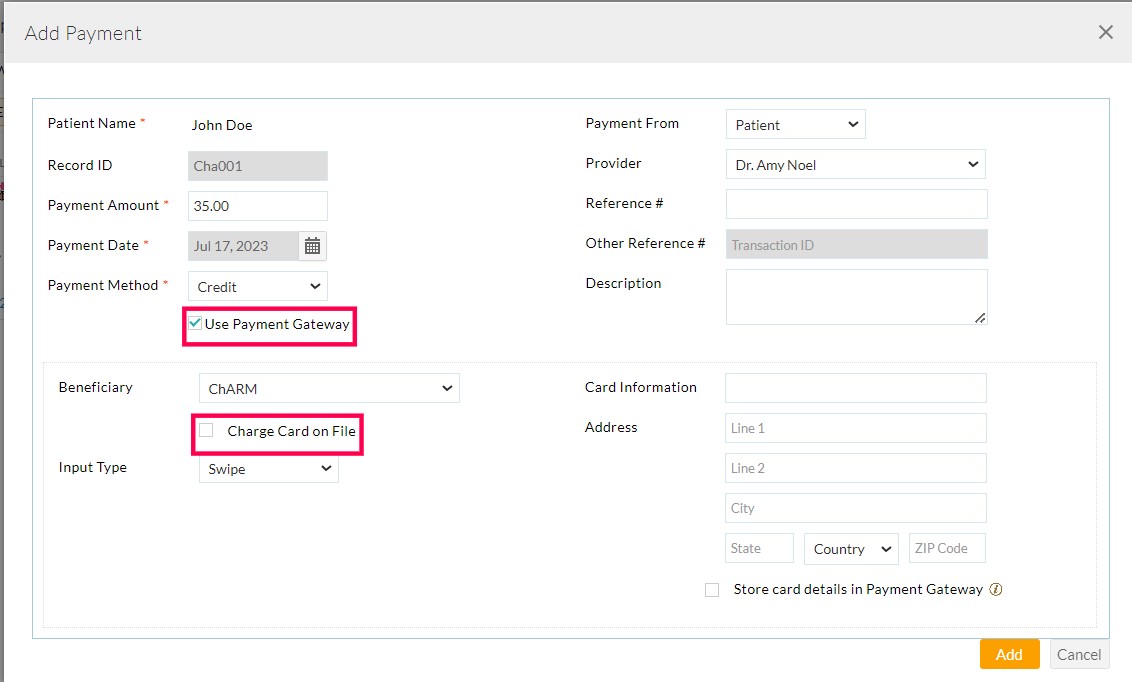Select a Country from the dropdown

pyautogui.click(x=851, y=549)
